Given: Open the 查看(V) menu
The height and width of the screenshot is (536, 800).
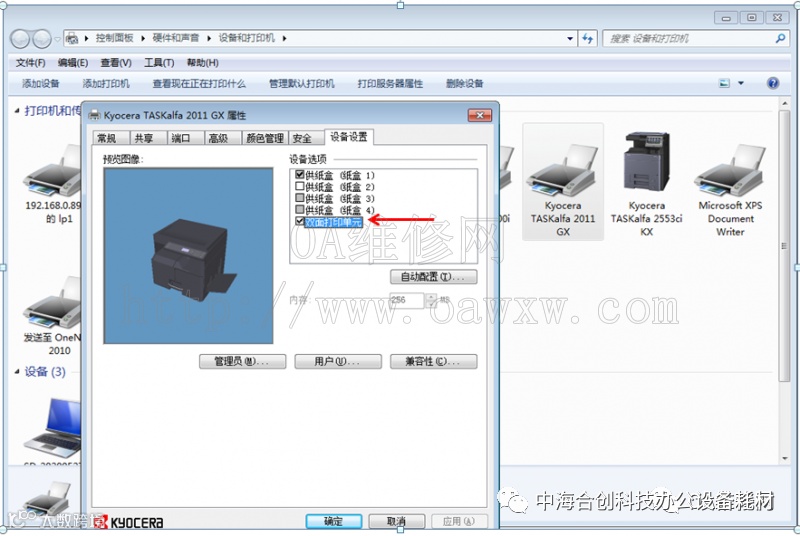Looking at the screenshot, I should click(x=116, y=63).
